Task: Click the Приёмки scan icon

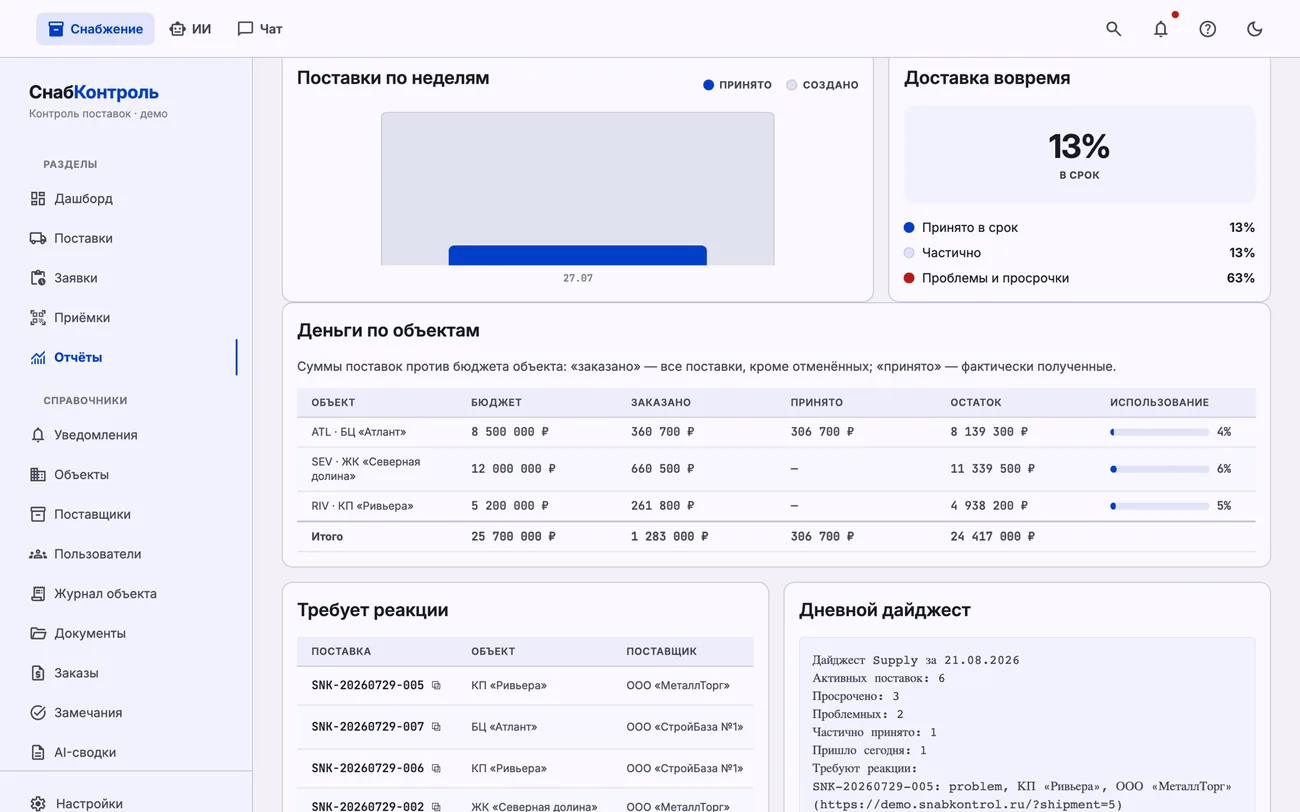Action: click(38, 317)
